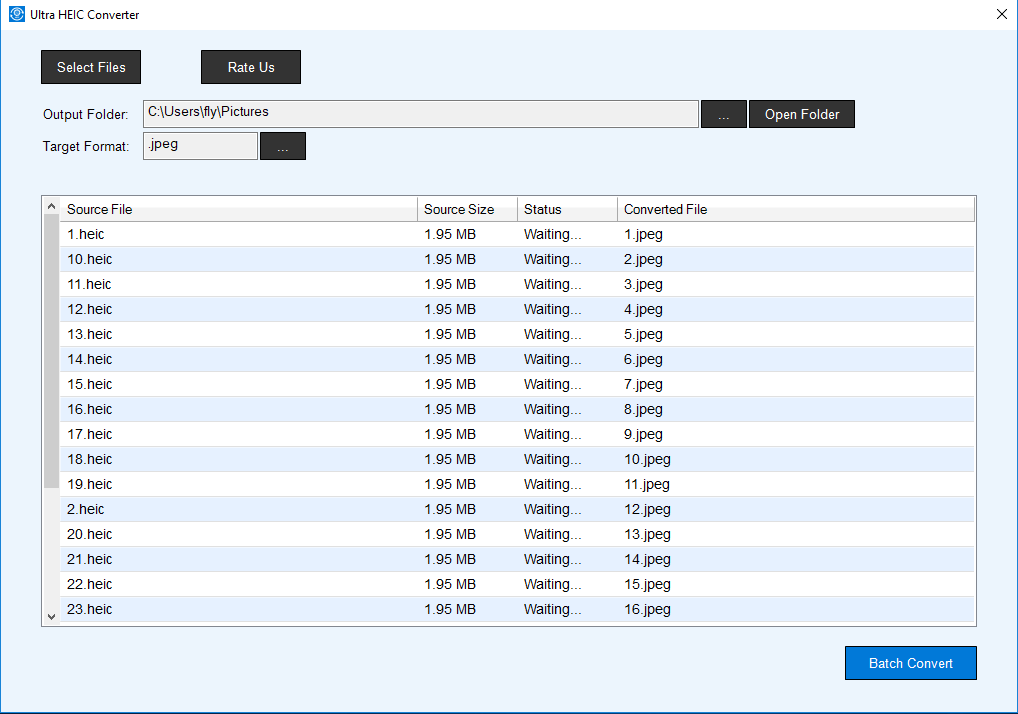Select the 15.heic source file
1018x714 pixels.
[x=90, y=384]
